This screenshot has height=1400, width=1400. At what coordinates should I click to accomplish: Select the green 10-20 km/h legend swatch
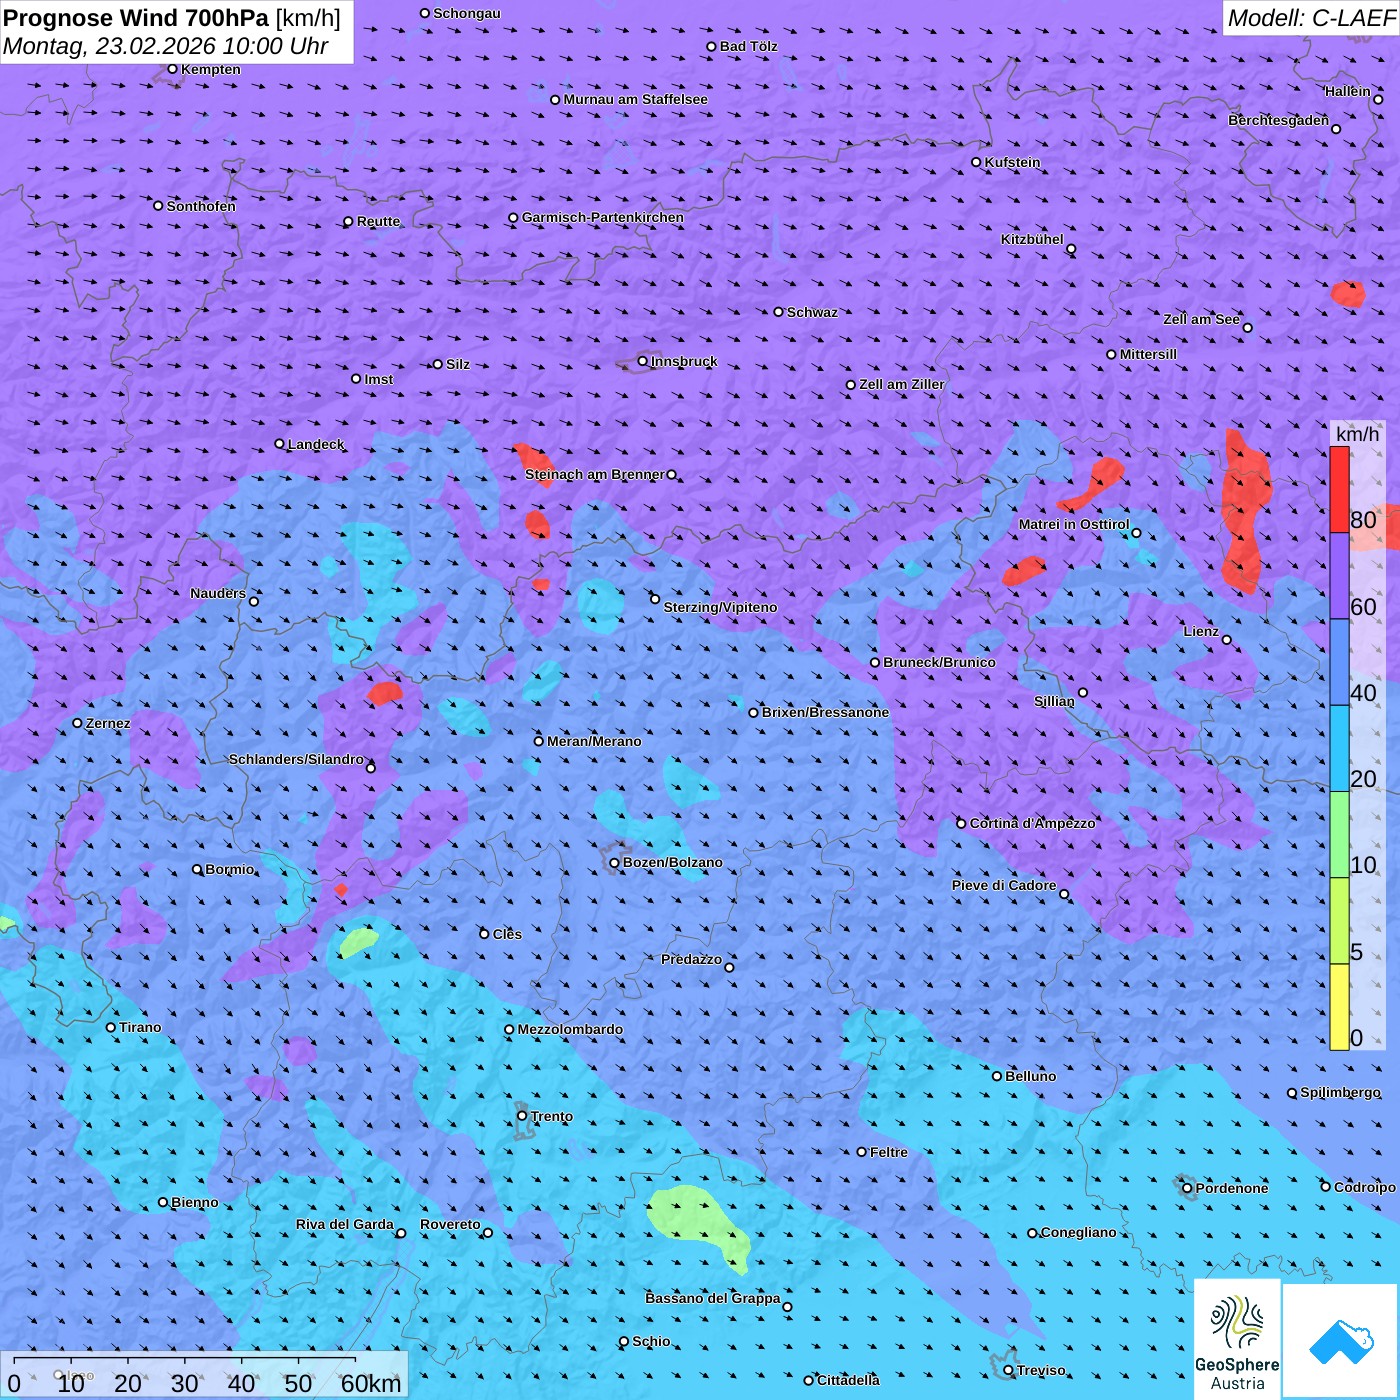click(1339, 835)
